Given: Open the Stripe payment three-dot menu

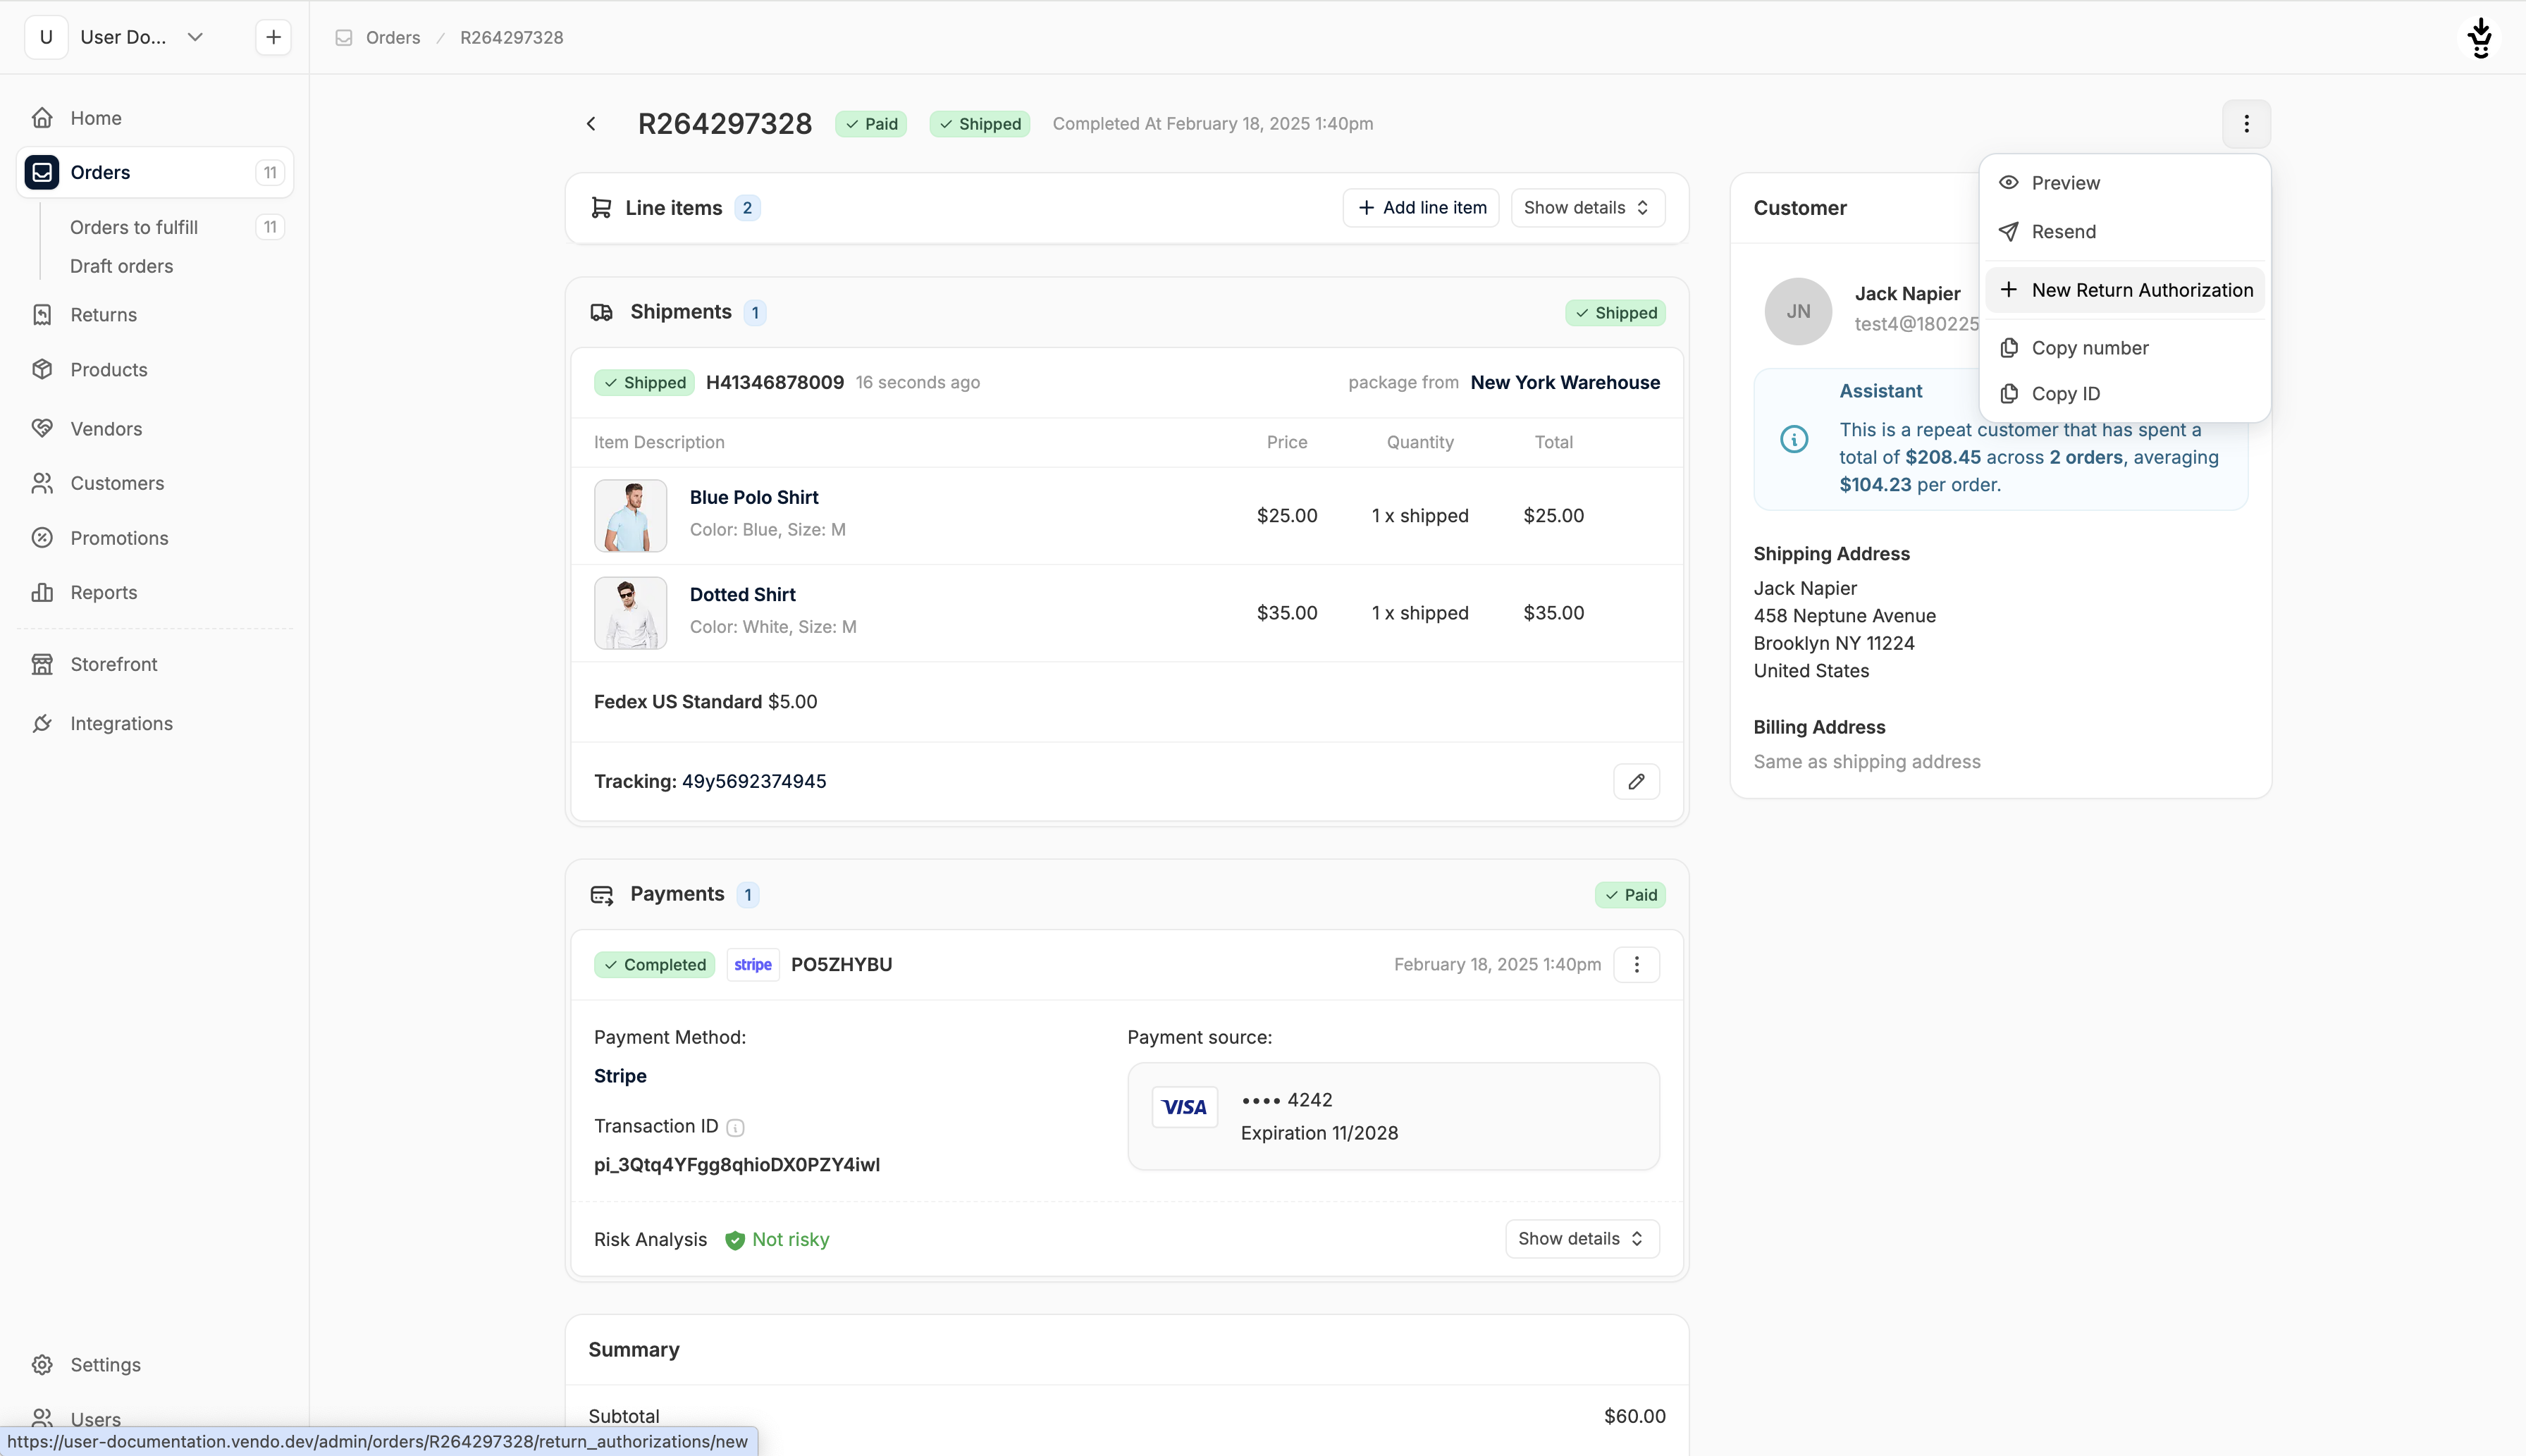Looking at the screenshot, I should coord(1636,964).
